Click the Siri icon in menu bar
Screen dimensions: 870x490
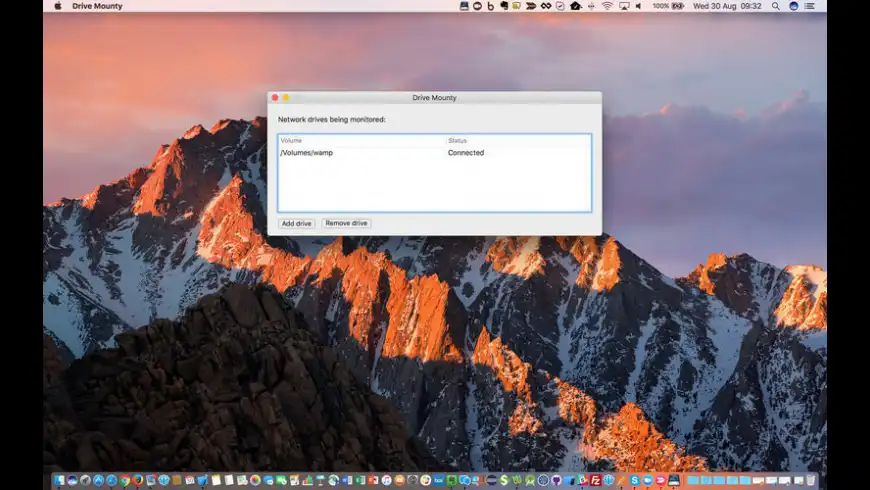pyautogui.click(x=794, y=6)
